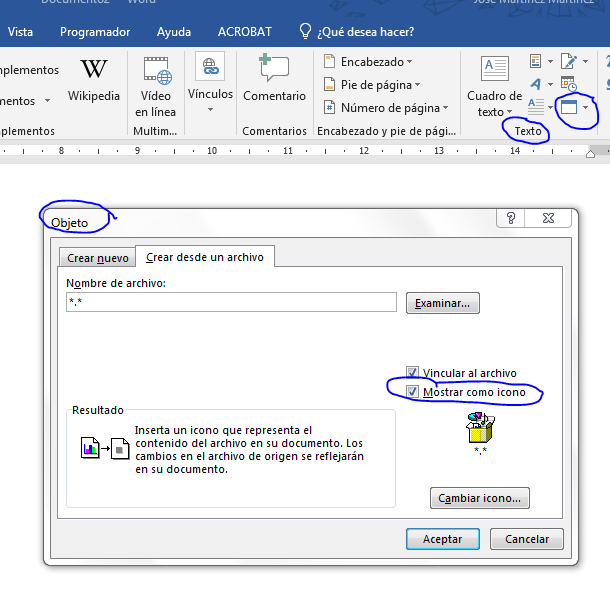Click the Multim... group label
The width and height of the screenshot is (610, 602).
tap(155, 131)
